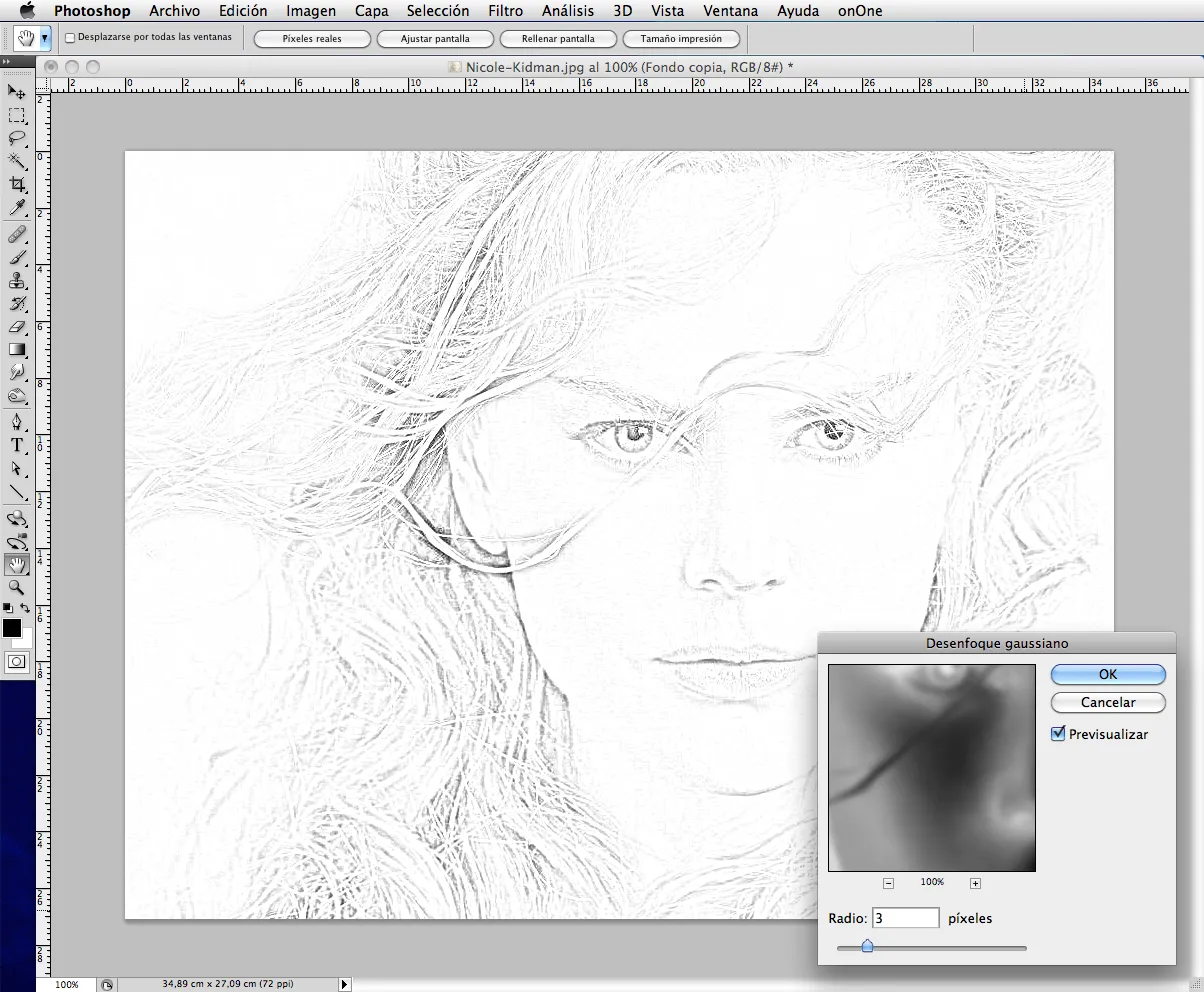Click the Píxeles reales button

[312, 39]
